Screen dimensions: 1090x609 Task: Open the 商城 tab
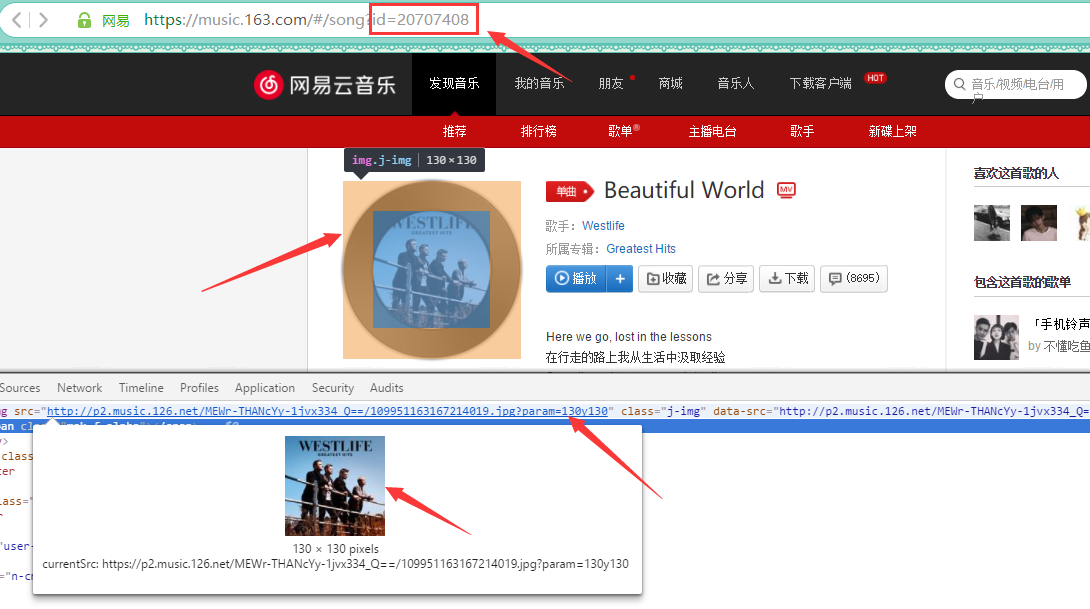click(x=670, y=83)
